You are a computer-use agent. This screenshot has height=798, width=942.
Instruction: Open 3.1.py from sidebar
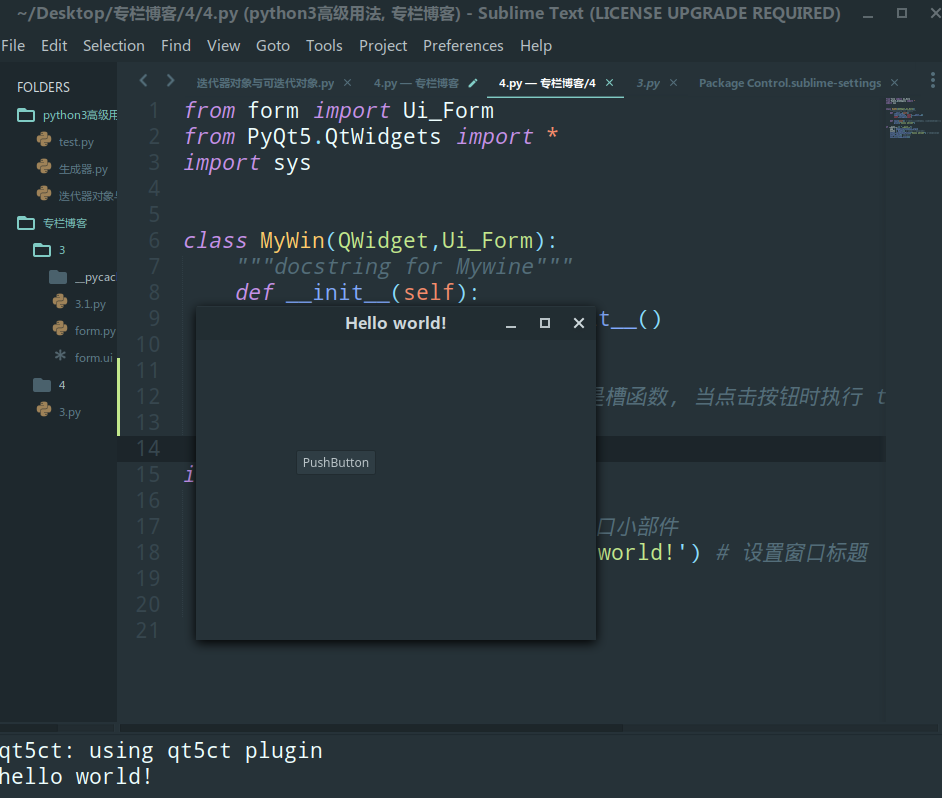pyautogui.click(x=90, y=304)
